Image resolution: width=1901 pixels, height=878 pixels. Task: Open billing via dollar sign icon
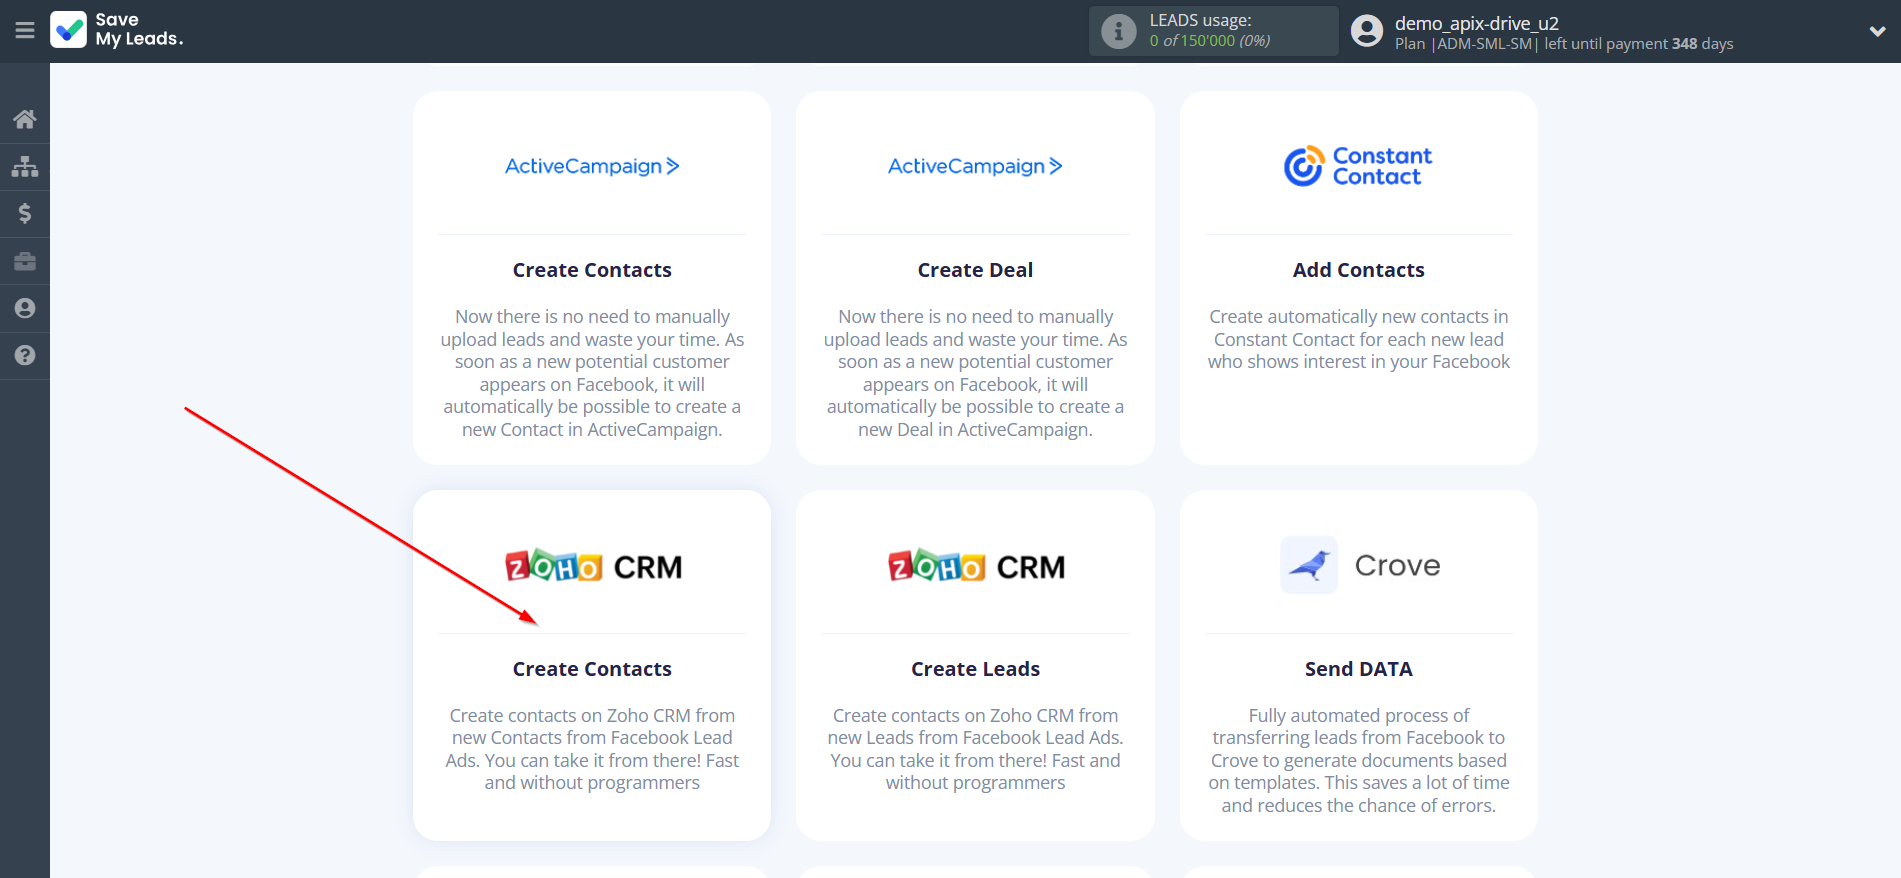[25, 213]
